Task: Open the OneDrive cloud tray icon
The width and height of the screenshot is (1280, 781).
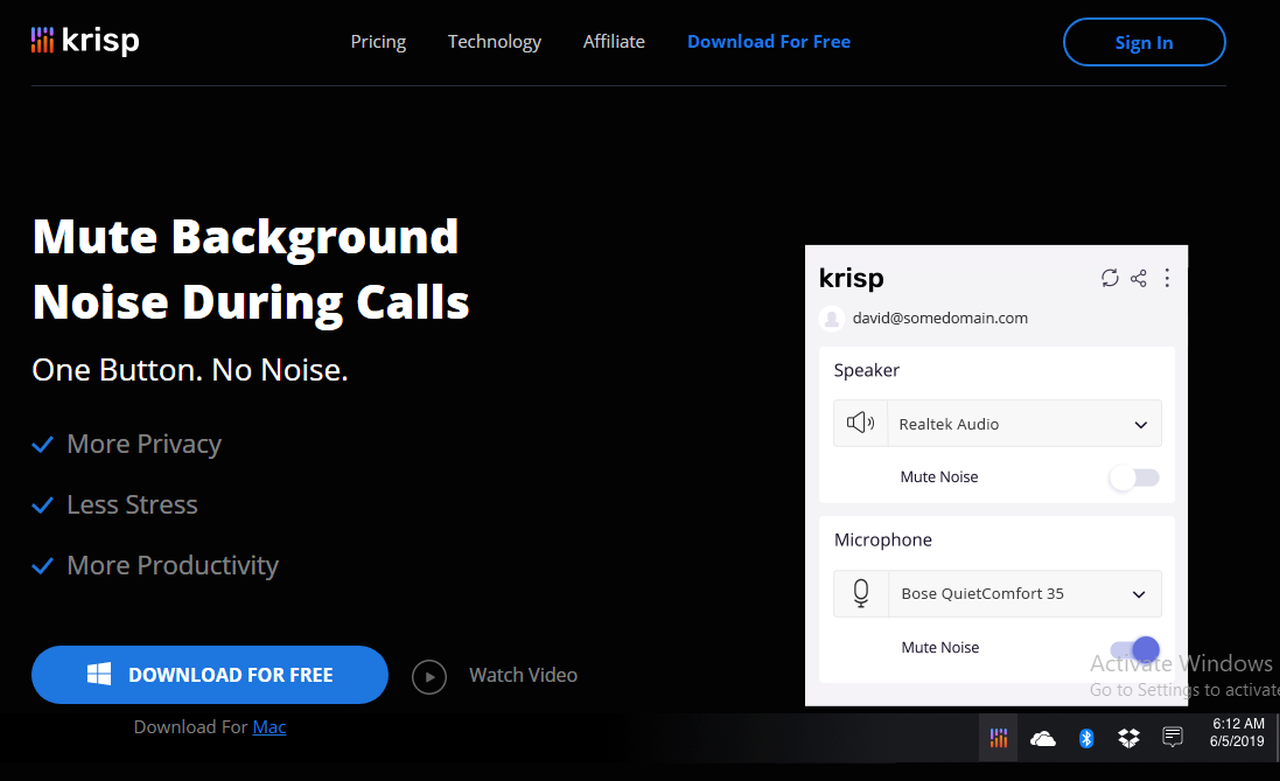Action: [1043, 739]
